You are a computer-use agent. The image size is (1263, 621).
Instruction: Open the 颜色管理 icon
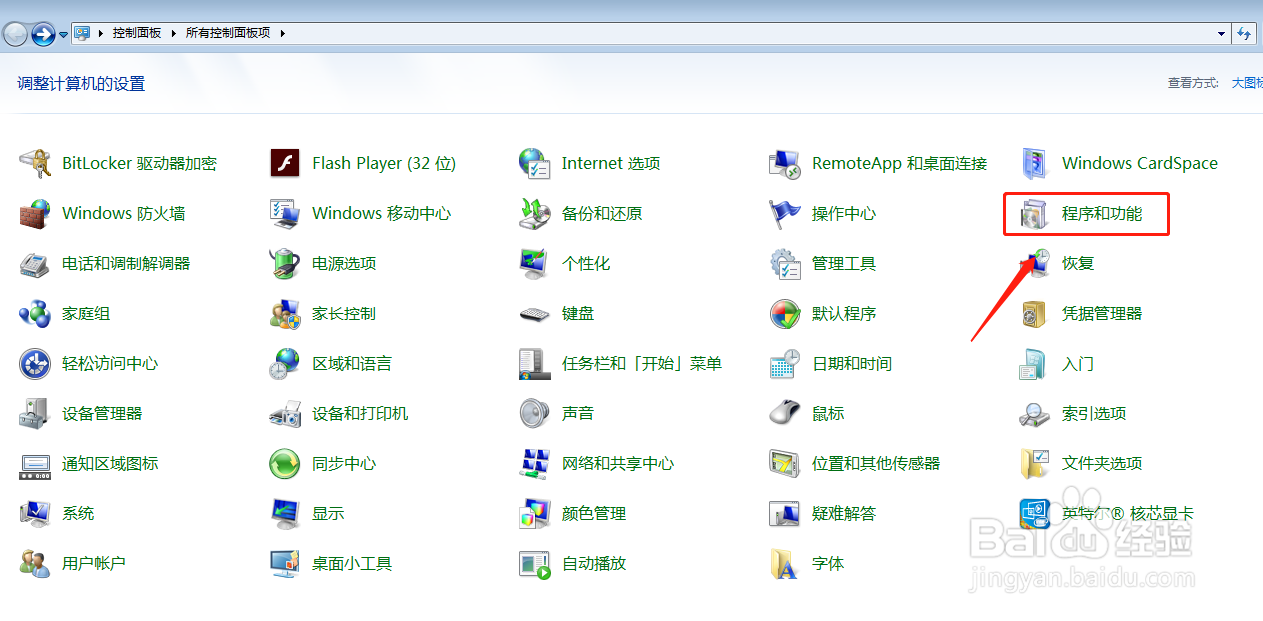535,513
